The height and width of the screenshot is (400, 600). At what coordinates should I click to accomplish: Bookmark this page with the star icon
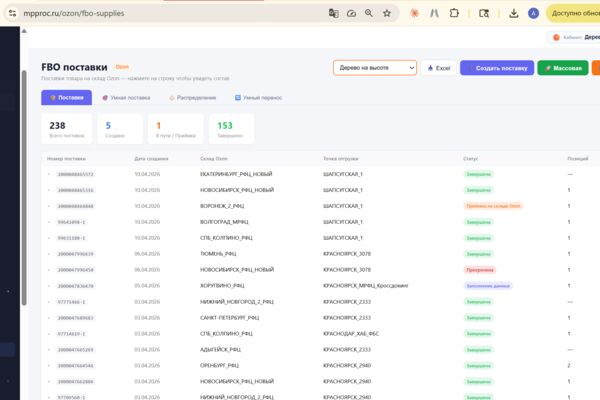point(387,13)
